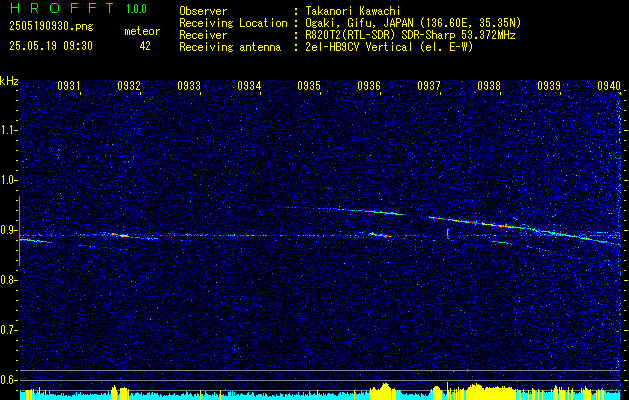
Task: Click the Receiving Location label
Action: [x=233, y=23]
